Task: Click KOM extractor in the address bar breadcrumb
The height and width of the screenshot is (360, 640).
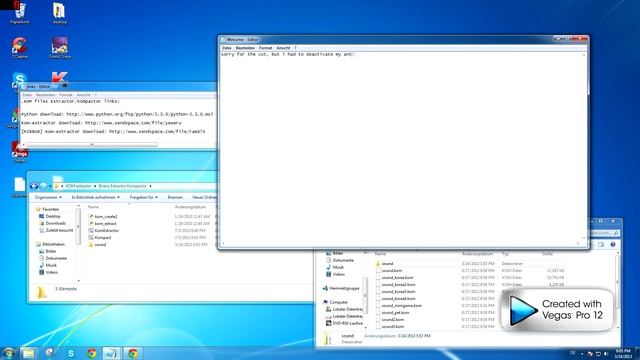Action: tap(78, 186)
